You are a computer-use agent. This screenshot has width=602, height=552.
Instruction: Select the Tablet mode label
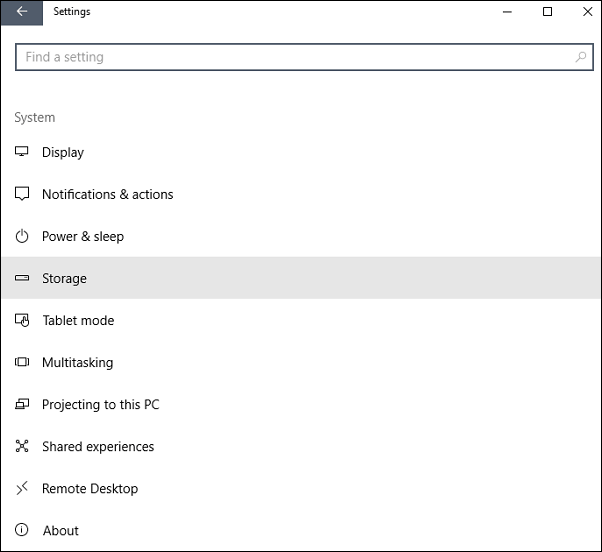pyautogui.click(x=78, y=321)
